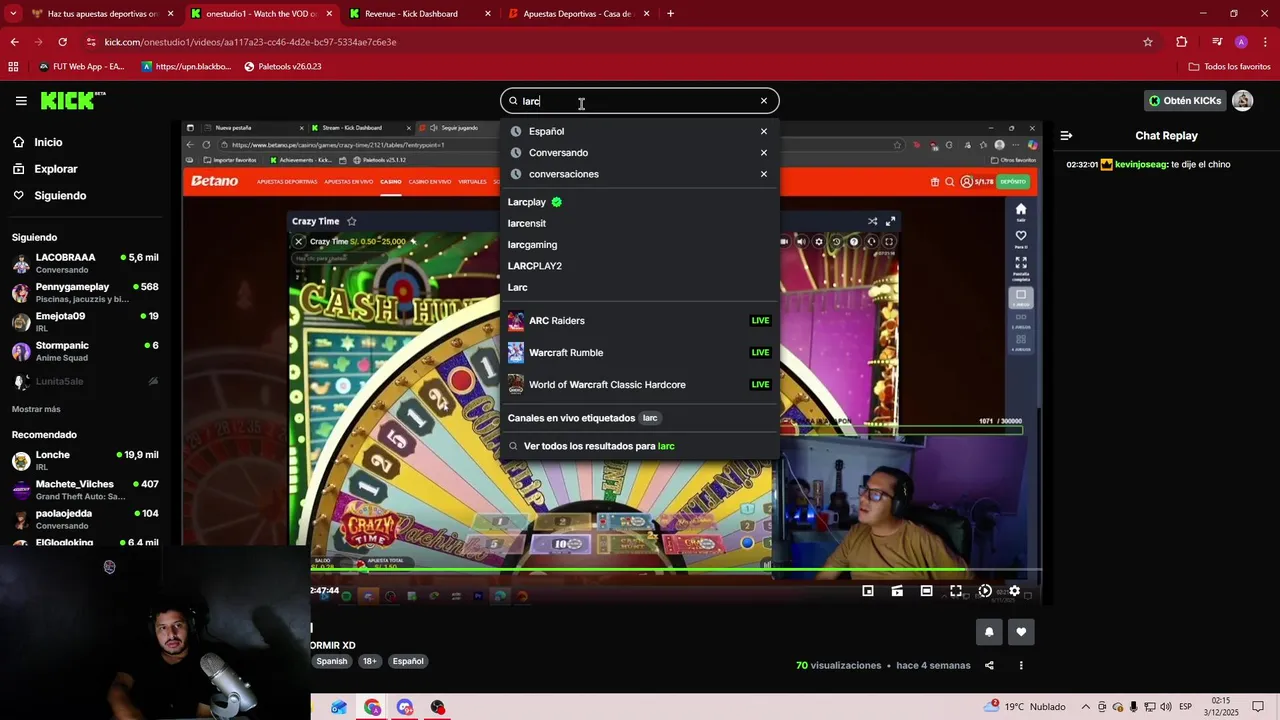Toggle mini player in the video controls
Image resolution: width=1280 pixels, height=720 pixels.
pyautogui.click(x=868, y=591)
